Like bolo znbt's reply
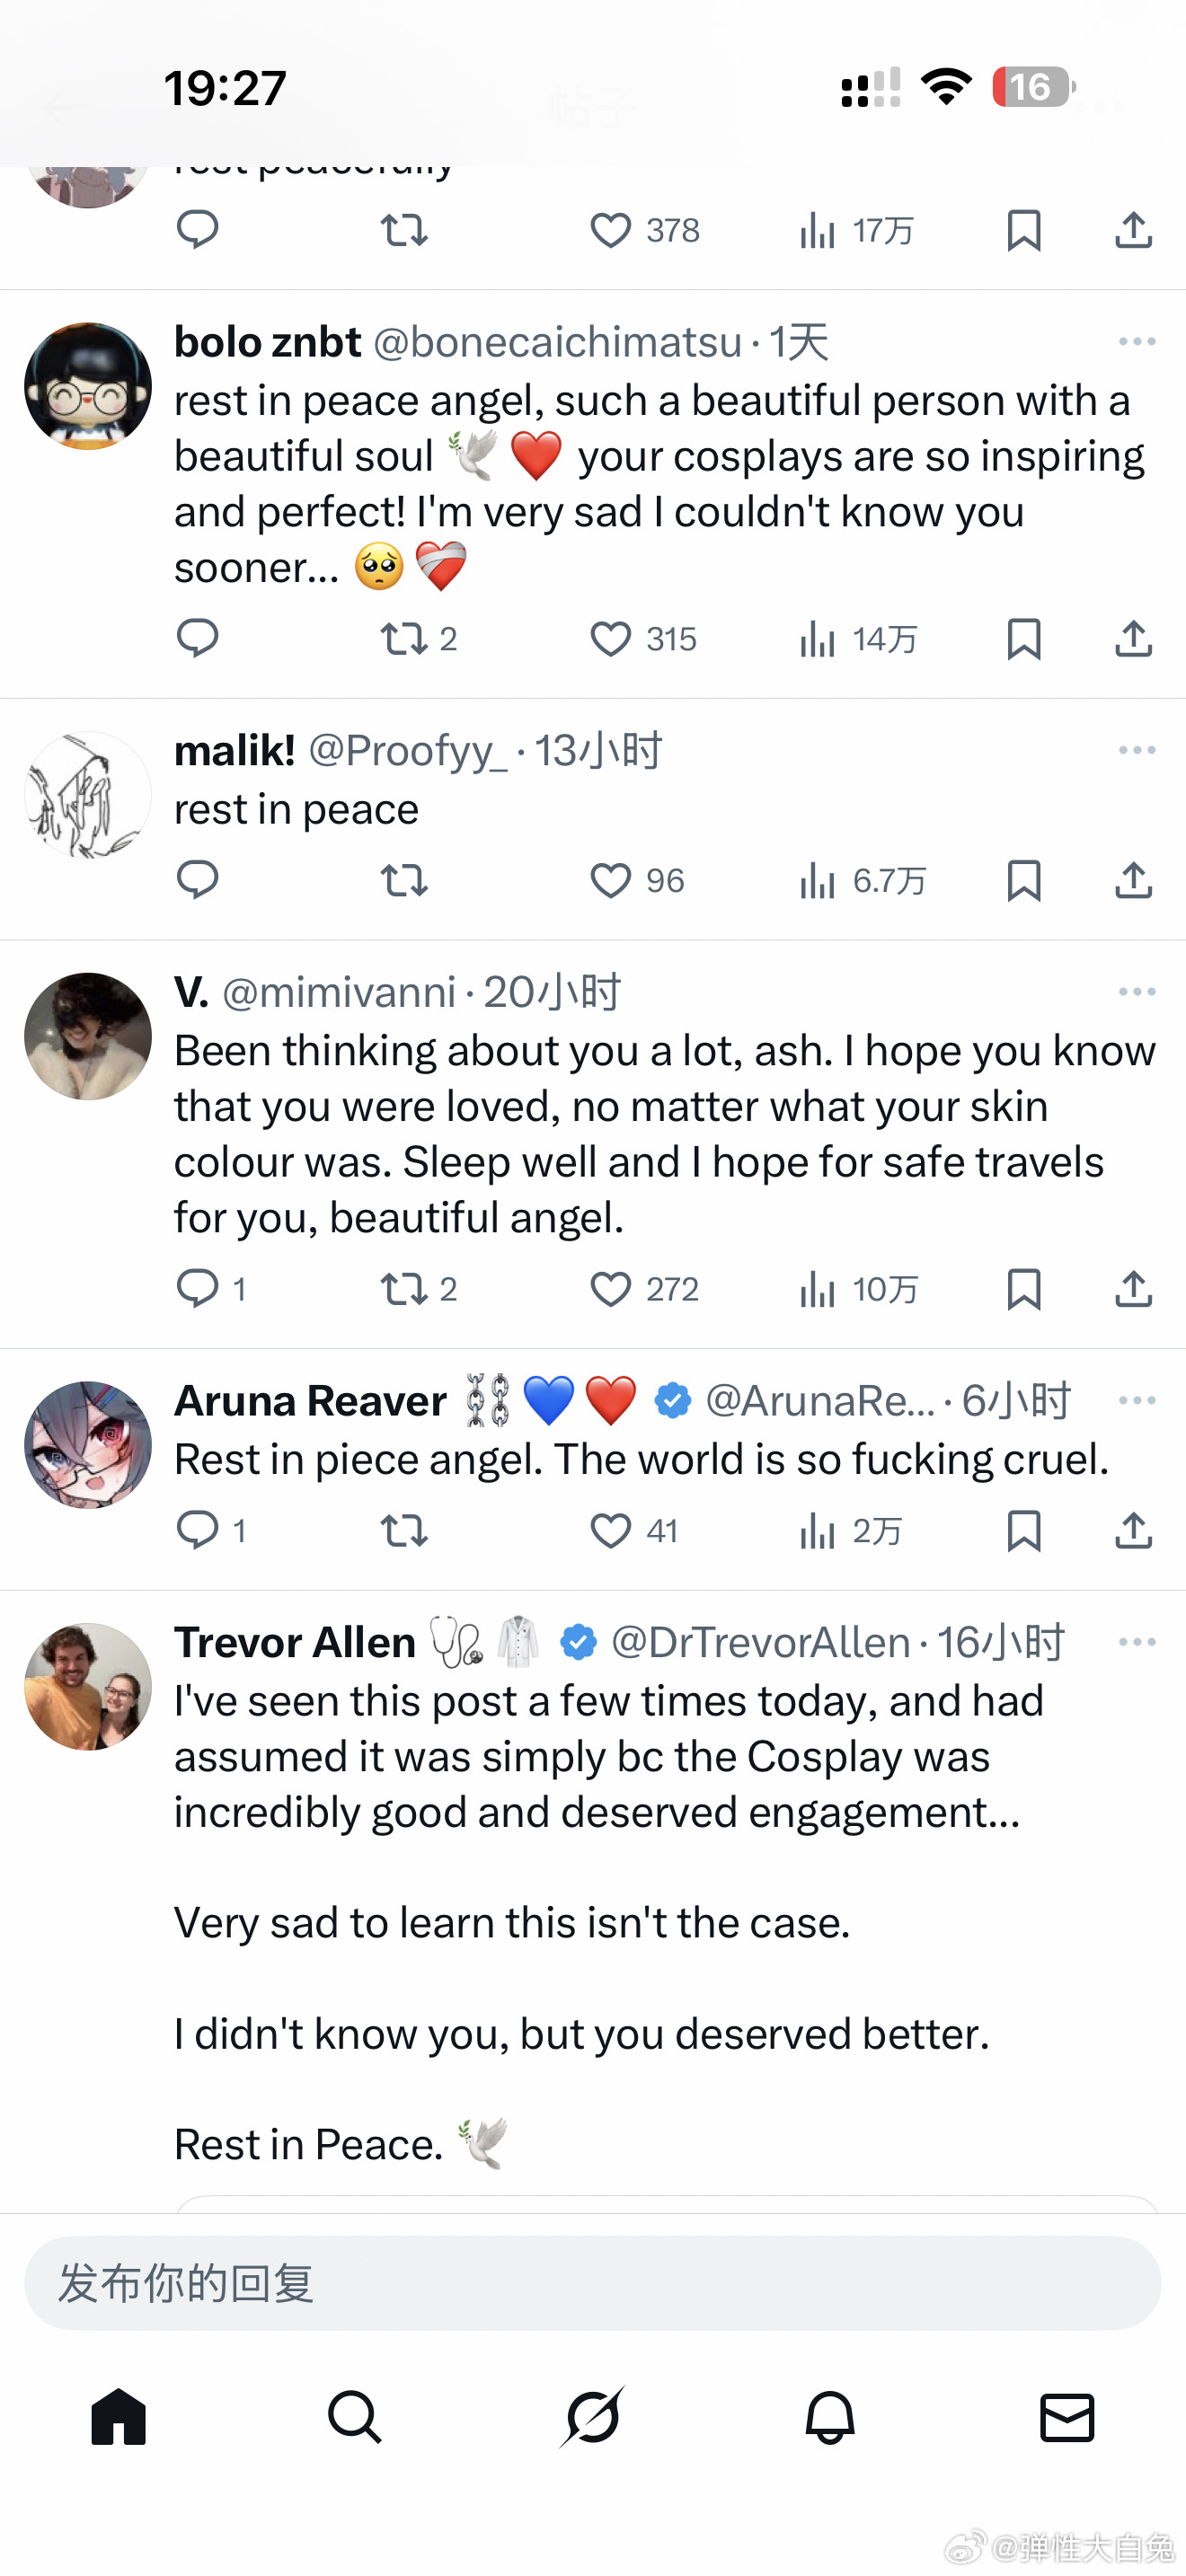The width and height of the screenshot is (1186, 2576). (610, 638)
